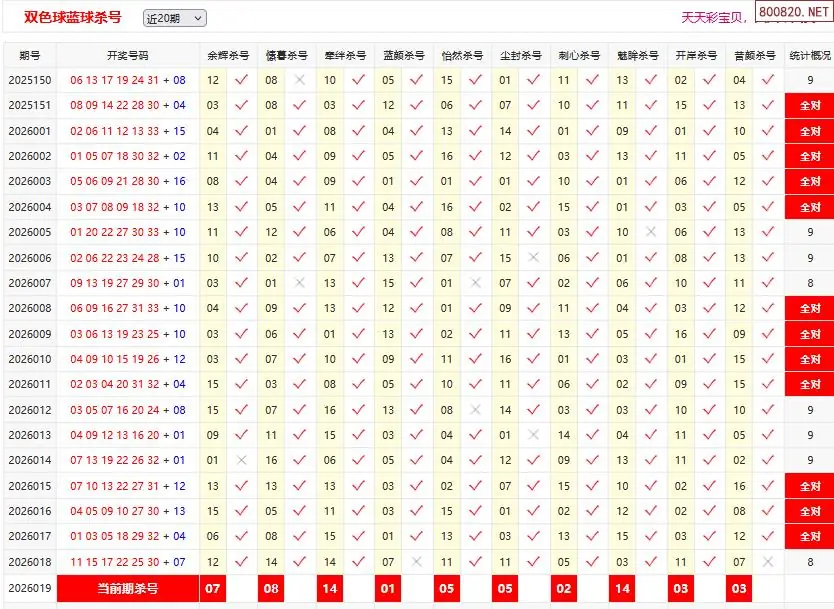Click the X mark in row 2026013 尘封杀号

coord(533,435)
